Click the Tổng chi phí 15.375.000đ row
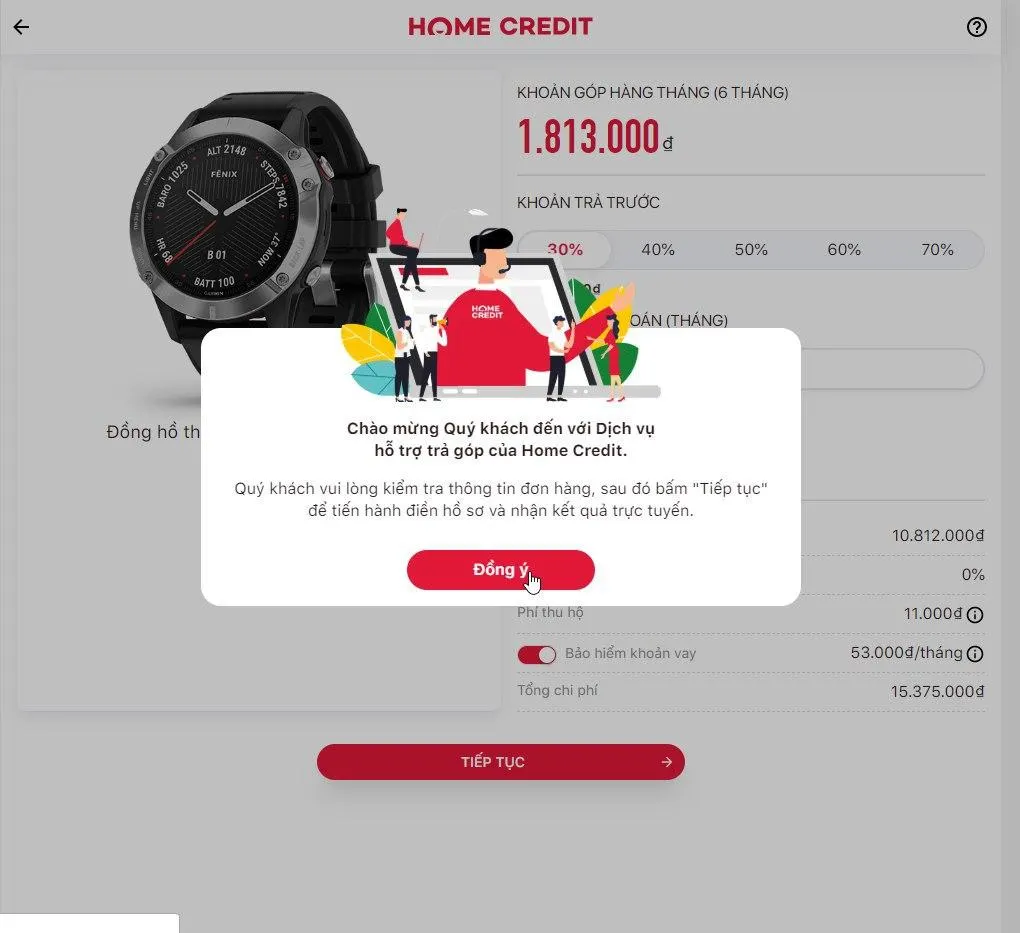 (x=751, y=691)
